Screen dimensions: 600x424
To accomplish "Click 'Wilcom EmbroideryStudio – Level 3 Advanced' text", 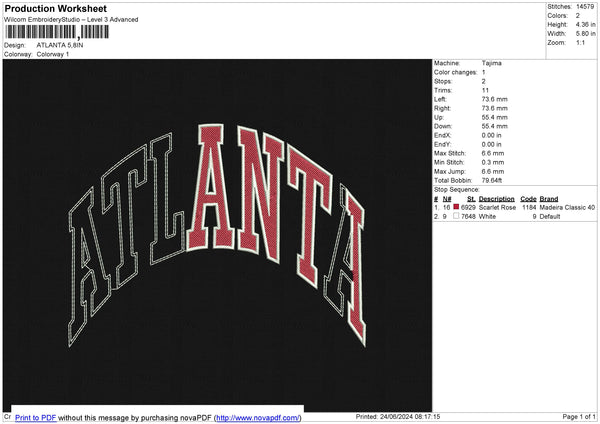I will [x=71, y=20].
